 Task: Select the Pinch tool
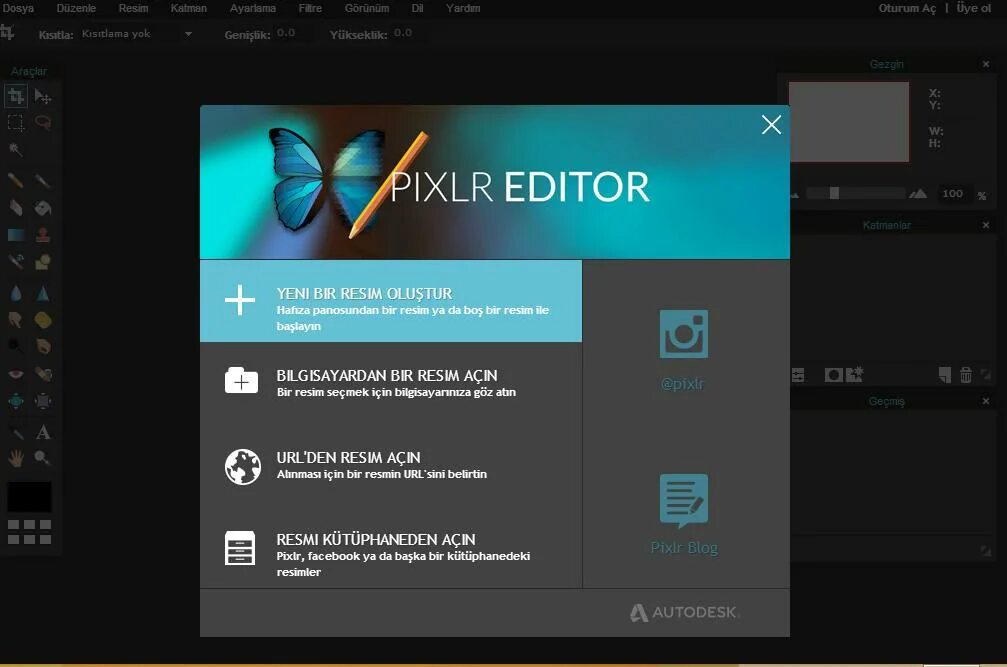click(43, 401)
